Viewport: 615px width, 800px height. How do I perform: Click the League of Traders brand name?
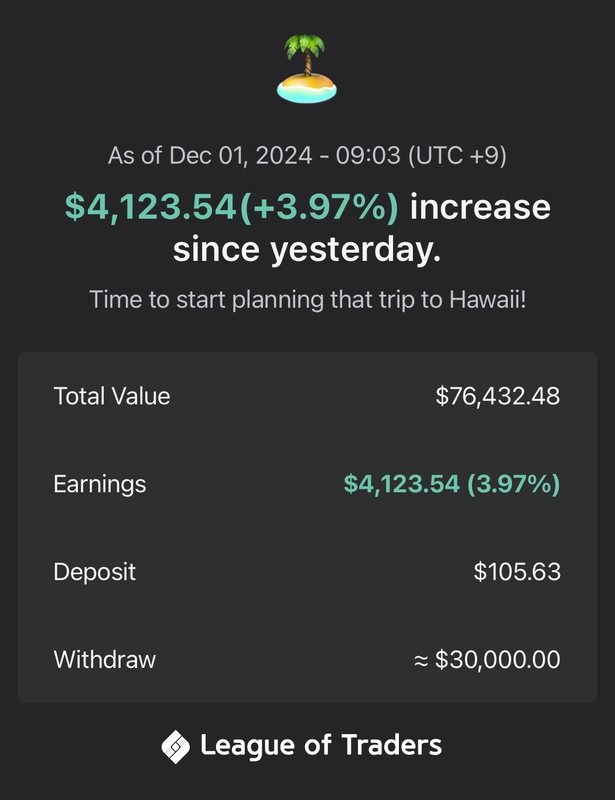pos(321,745)
